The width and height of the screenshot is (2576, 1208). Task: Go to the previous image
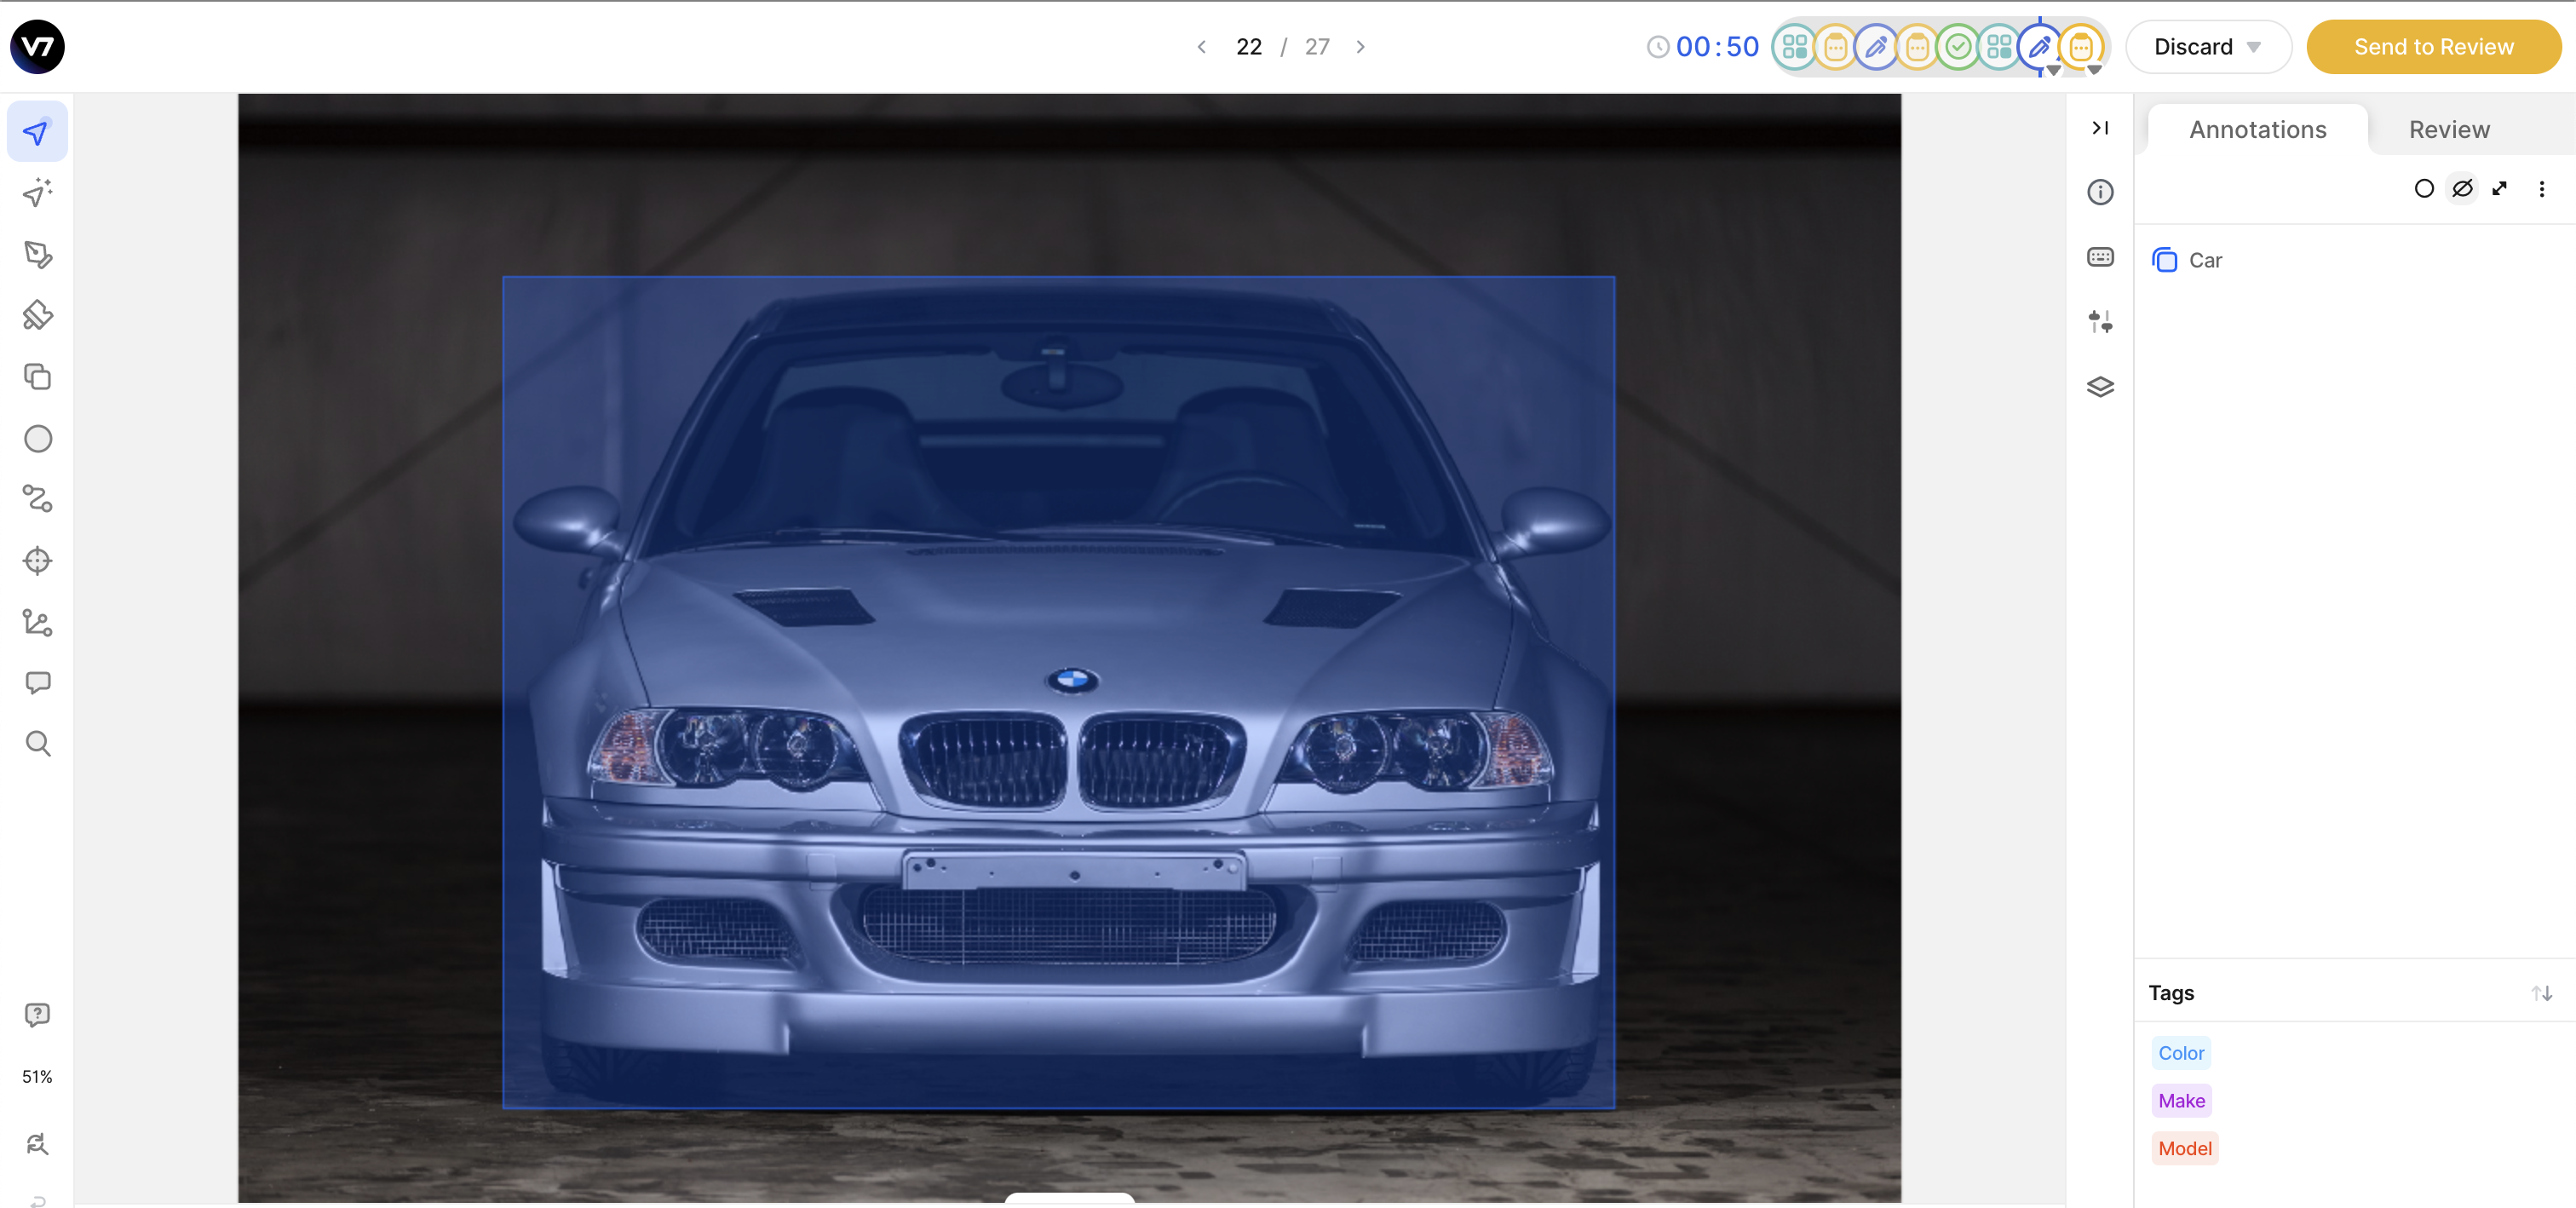click(1201, 47)
